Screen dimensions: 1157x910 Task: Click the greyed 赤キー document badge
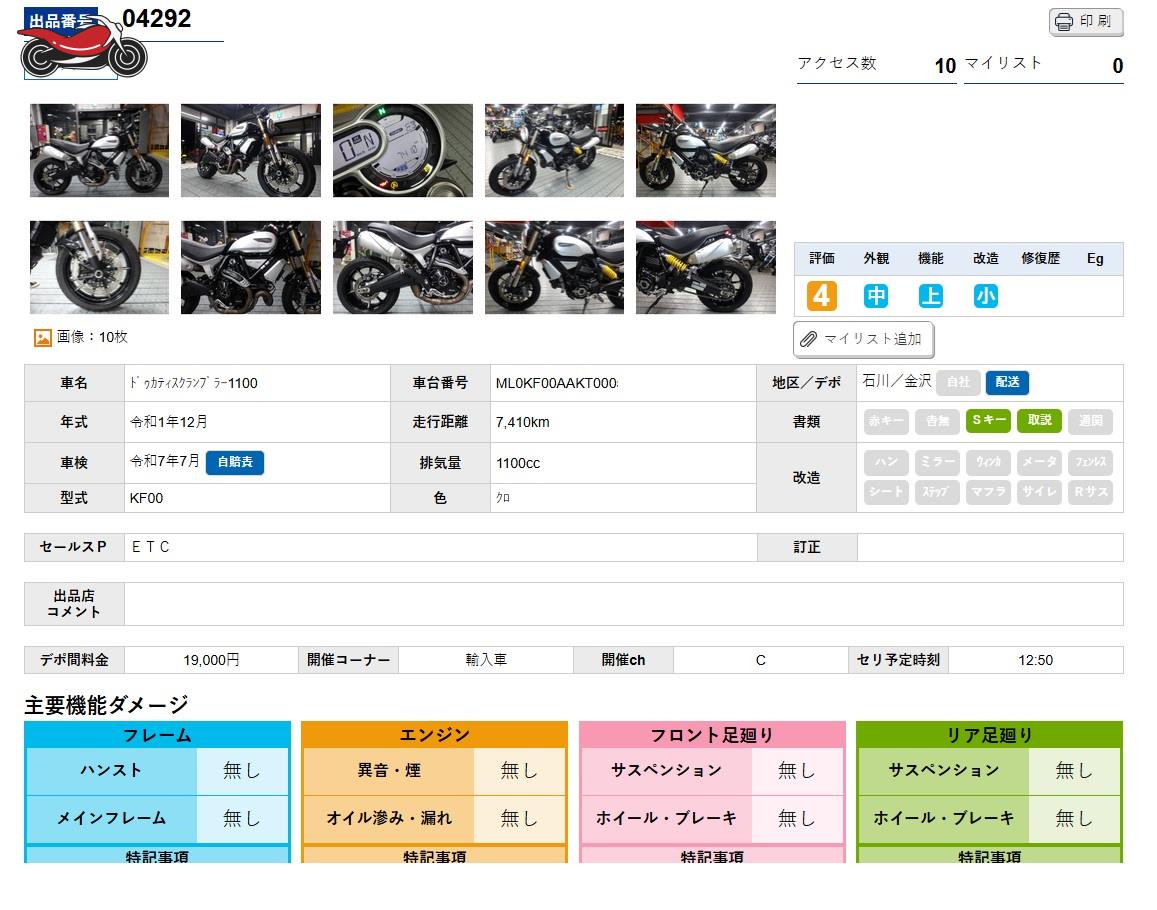(886, 421)
